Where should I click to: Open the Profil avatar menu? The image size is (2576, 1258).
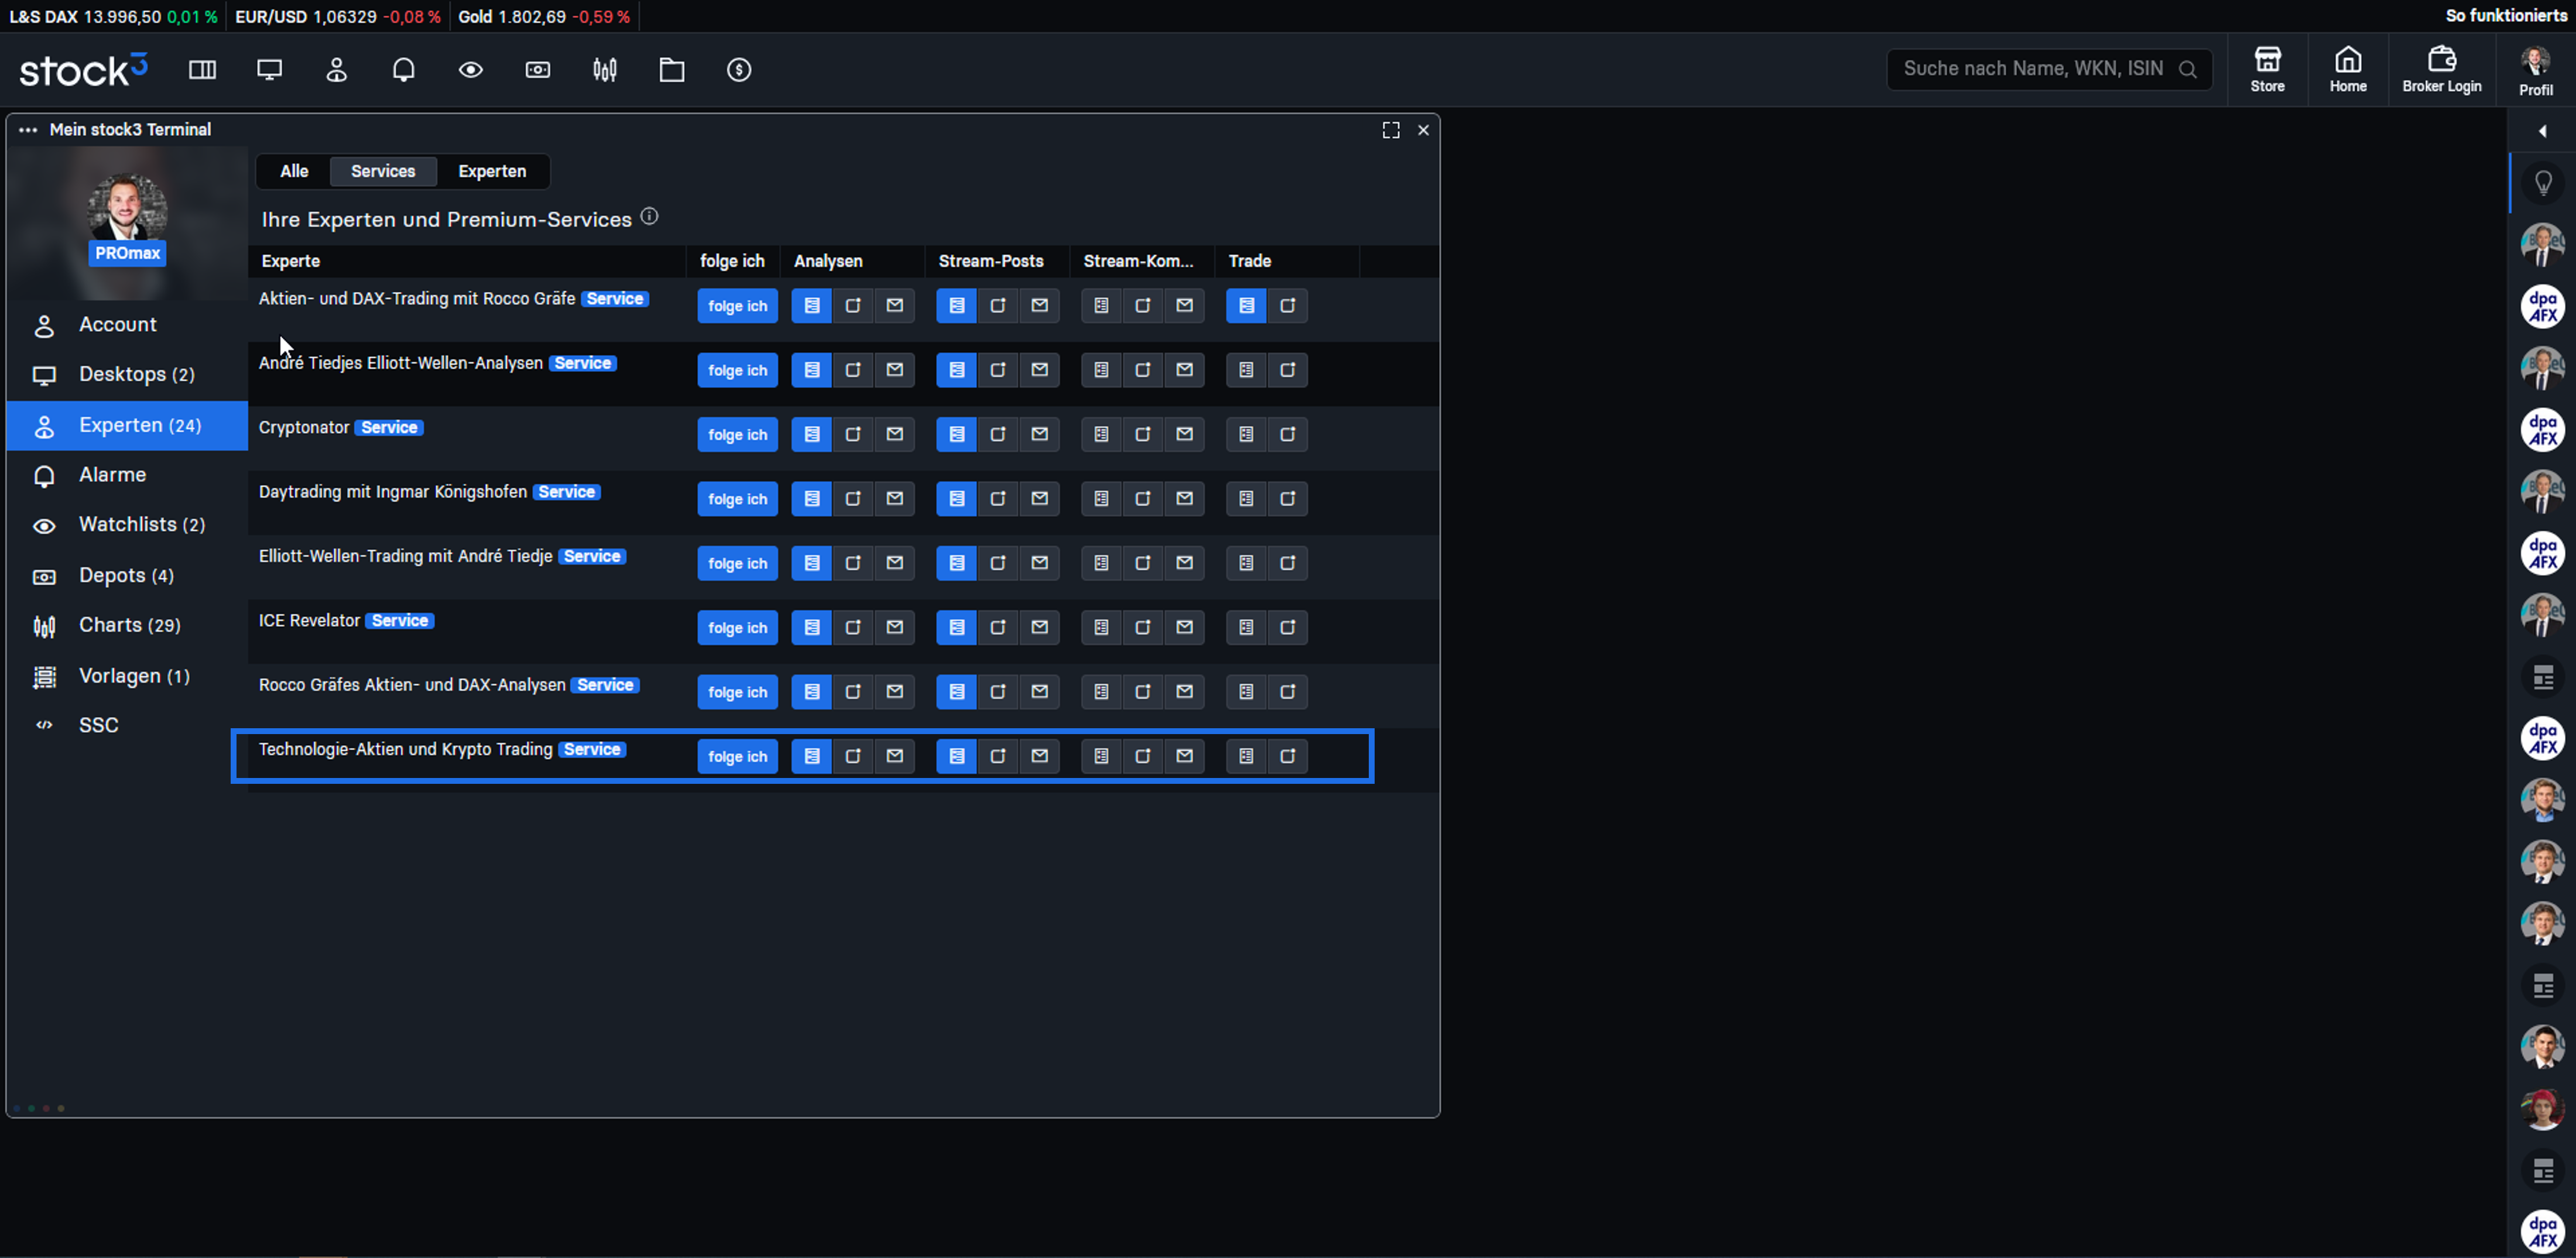(x=2535, y=70)
